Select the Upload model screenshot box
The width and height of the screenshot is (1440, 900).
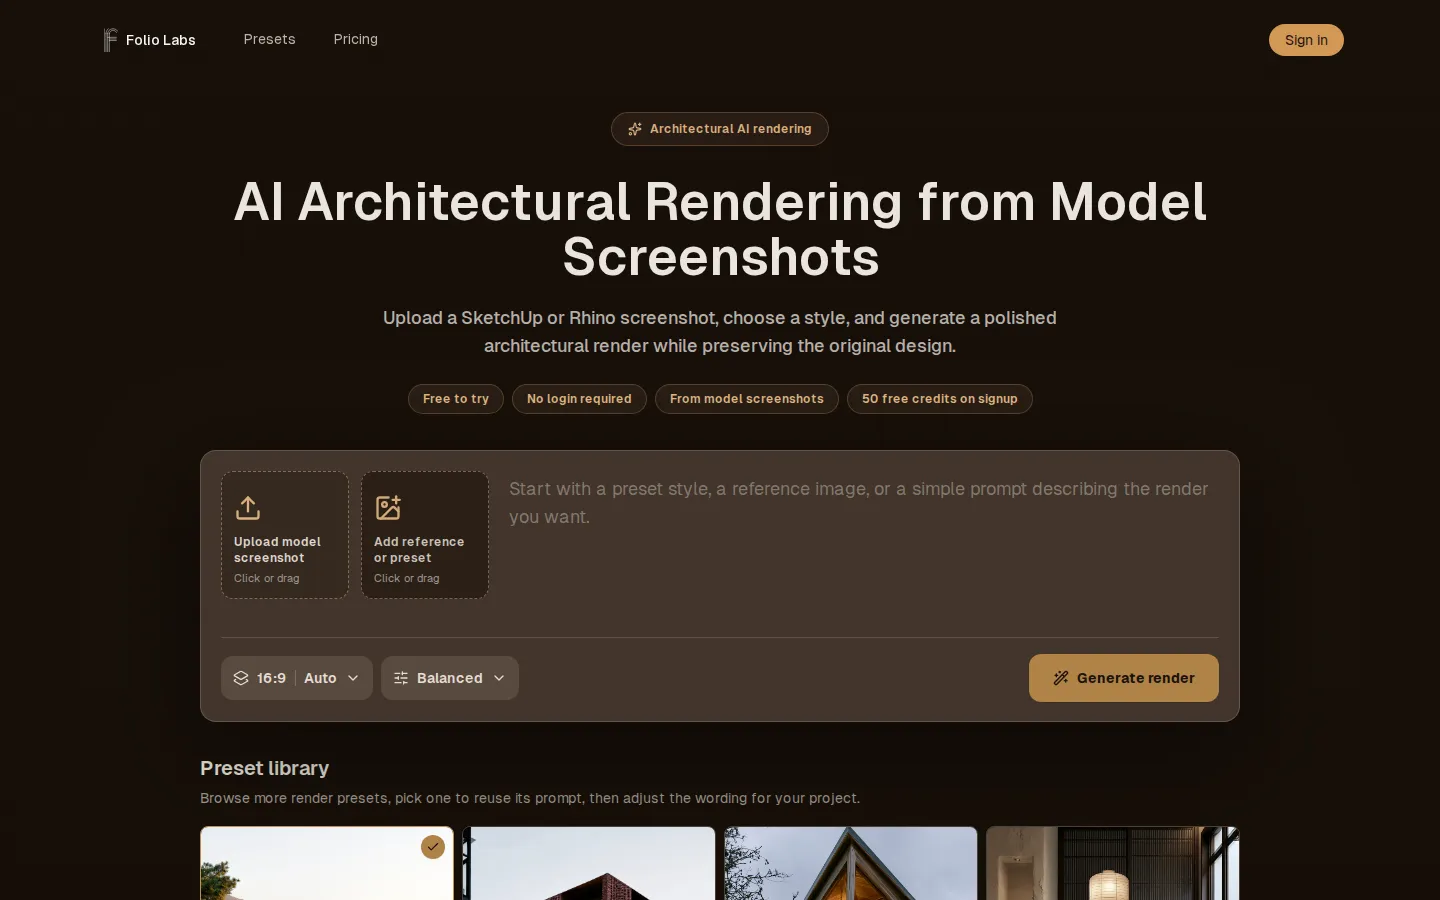click(x=285, y=535)
